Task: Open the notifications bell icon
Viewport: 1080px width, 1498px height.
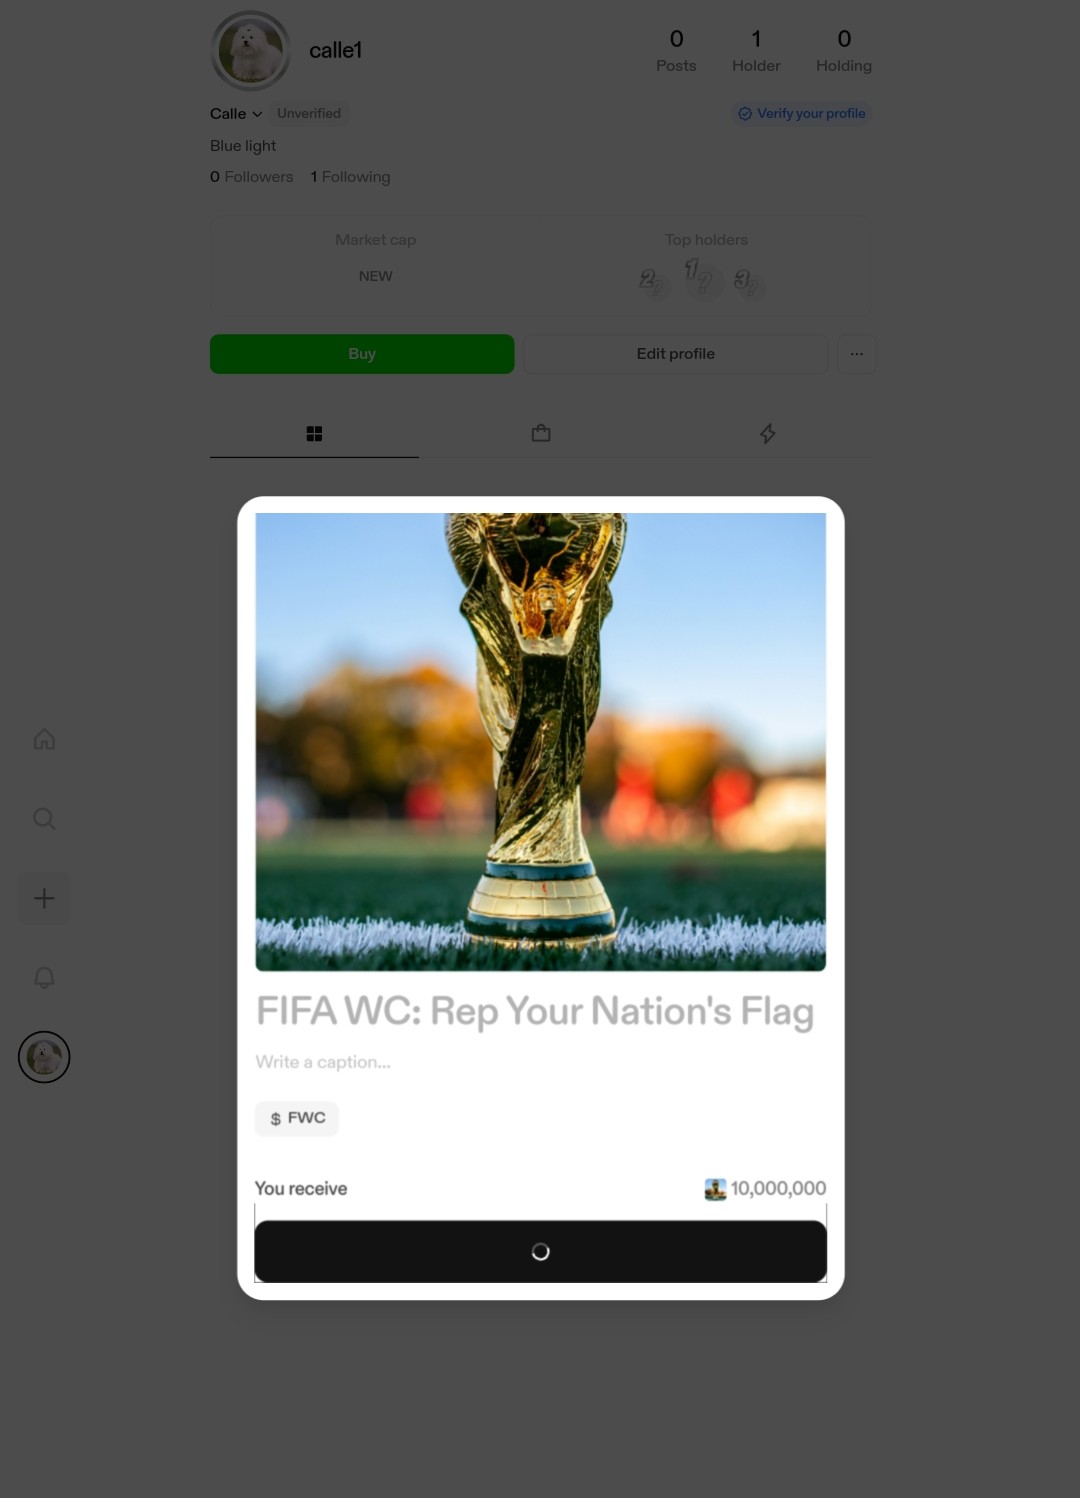Action: [44, 977]
